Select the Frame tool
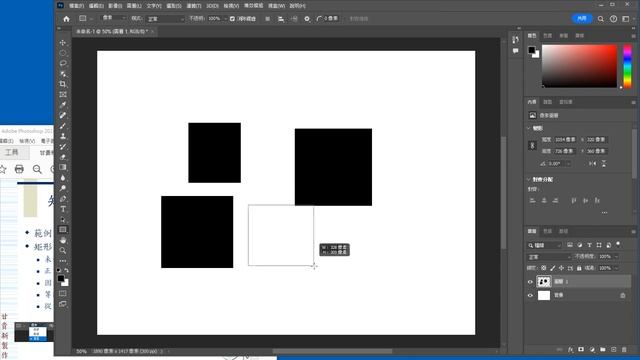This screenshot has height=360, width=640. coord(62,95)
